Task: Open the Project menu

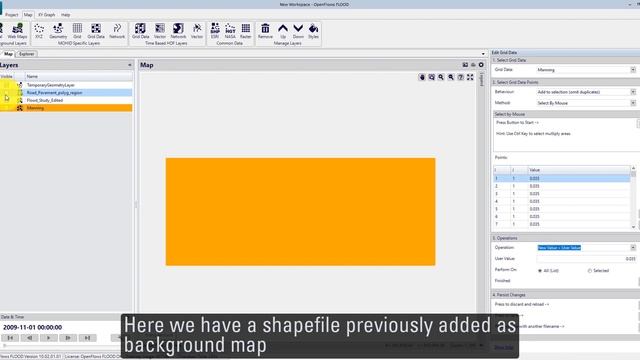Action: [x=12, y=15]
